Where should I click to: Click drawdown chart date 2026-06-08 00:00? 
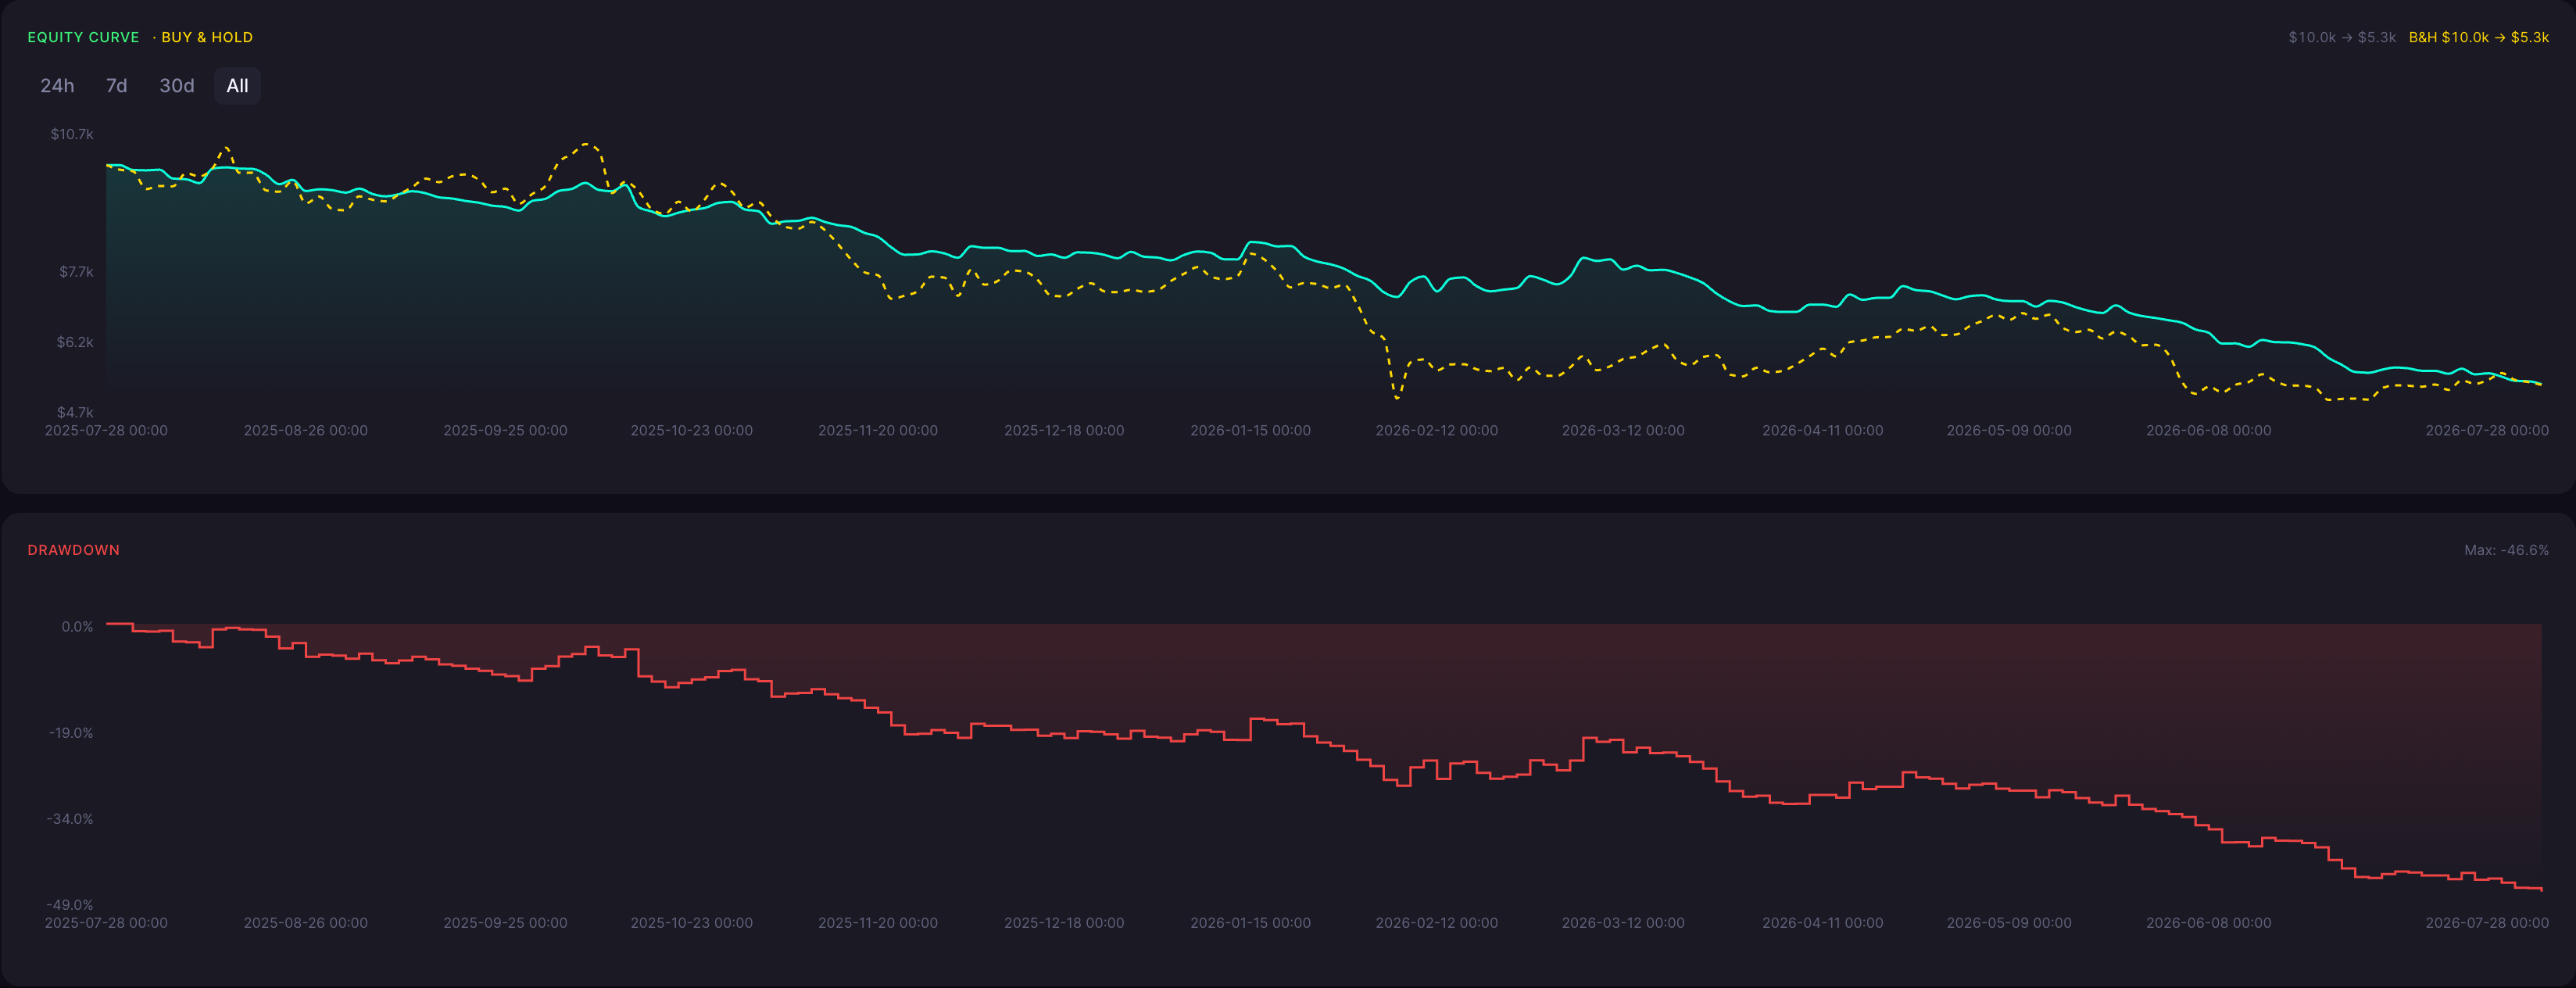coord(2208,923)
